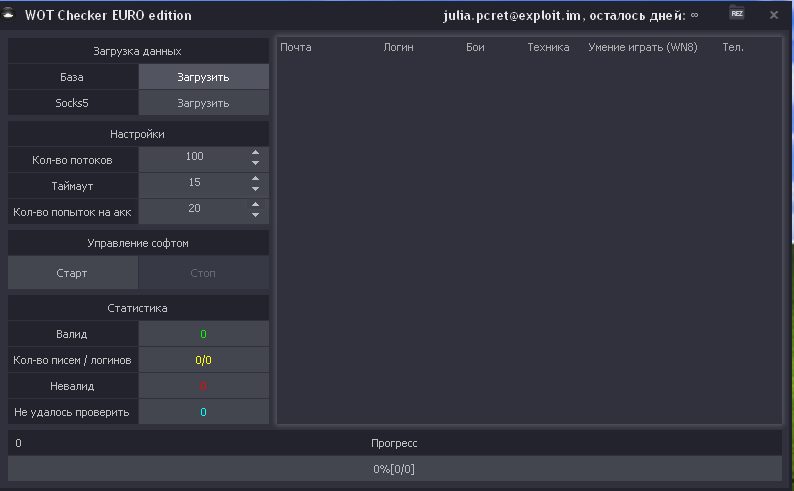Click the Кол-во потоков field showing 100
Viewport: 794px width, 491px height.
(194, 158)
